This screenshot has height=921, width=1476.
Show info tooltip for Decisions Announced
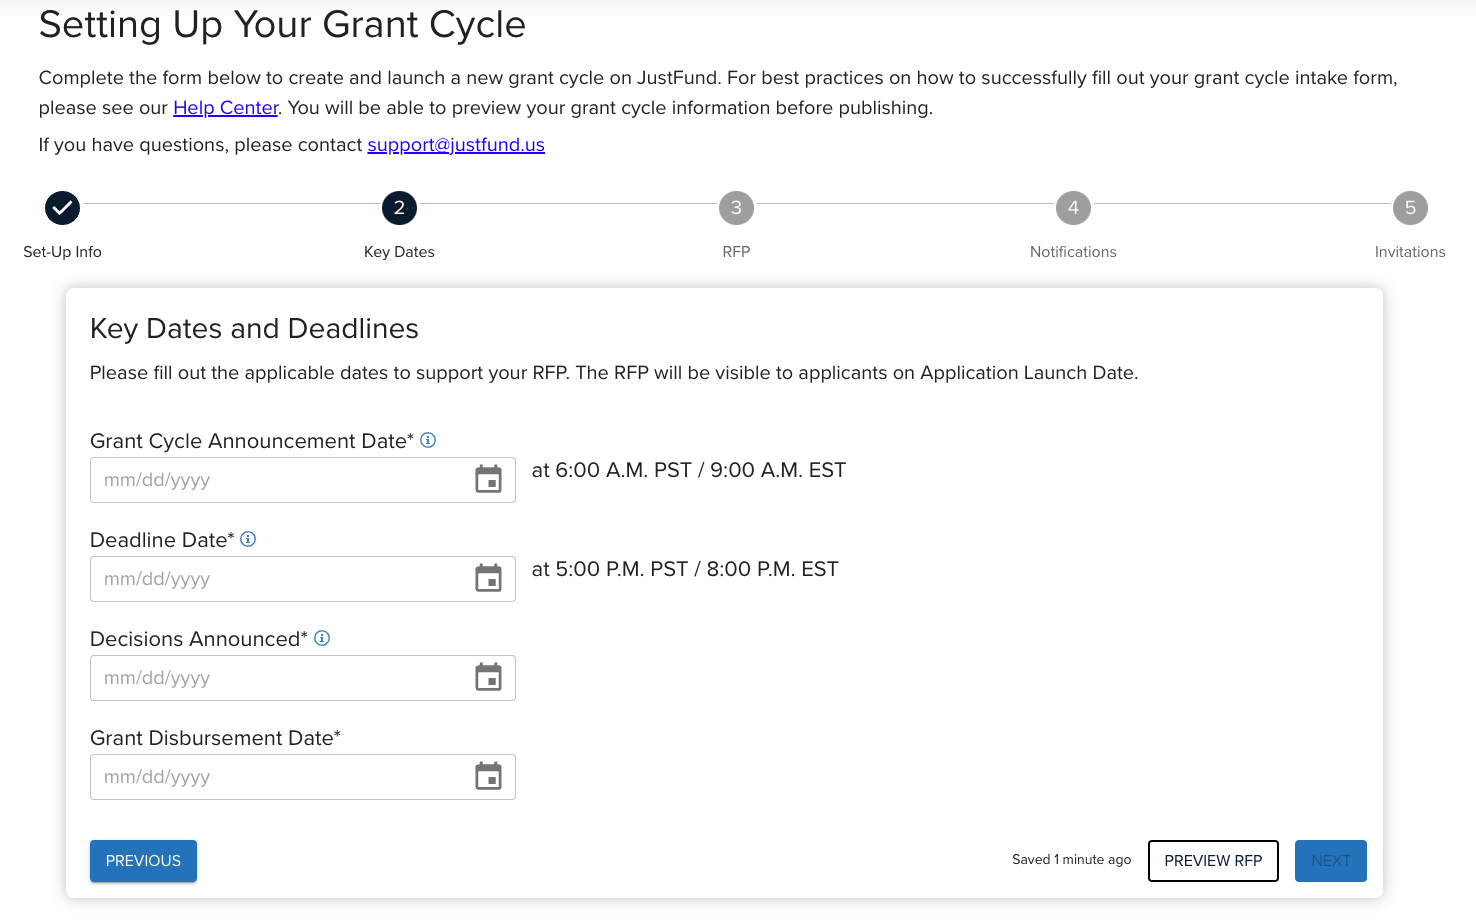point(322,638)
